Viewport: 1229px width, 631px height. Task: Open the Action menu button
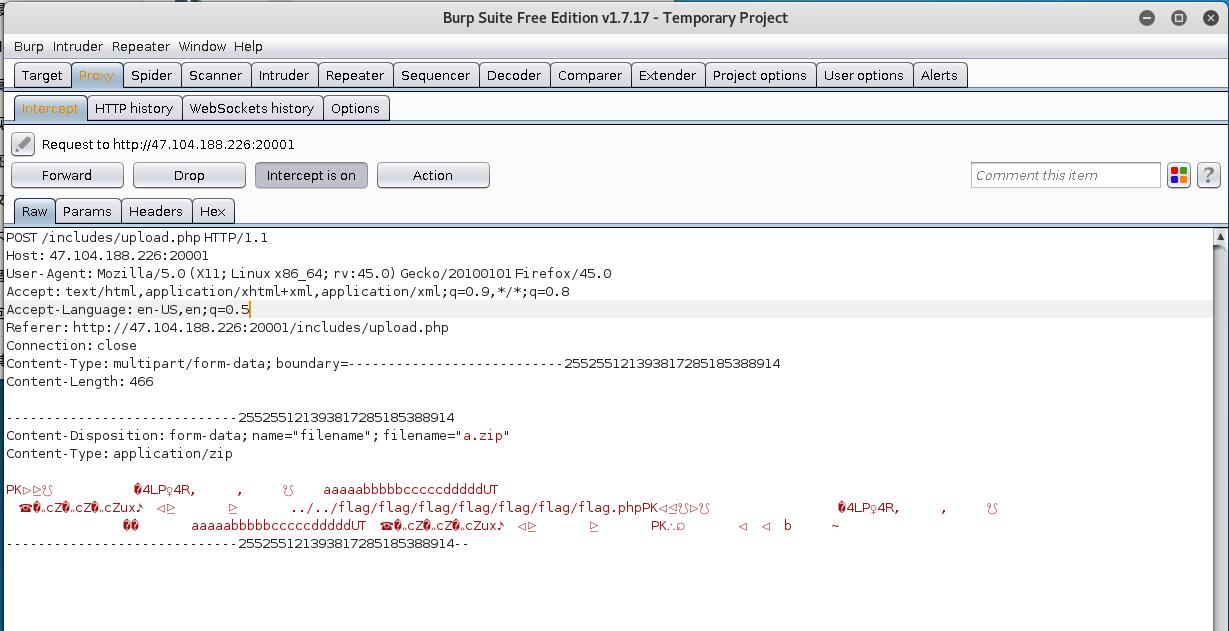click(x=433, y=175)
